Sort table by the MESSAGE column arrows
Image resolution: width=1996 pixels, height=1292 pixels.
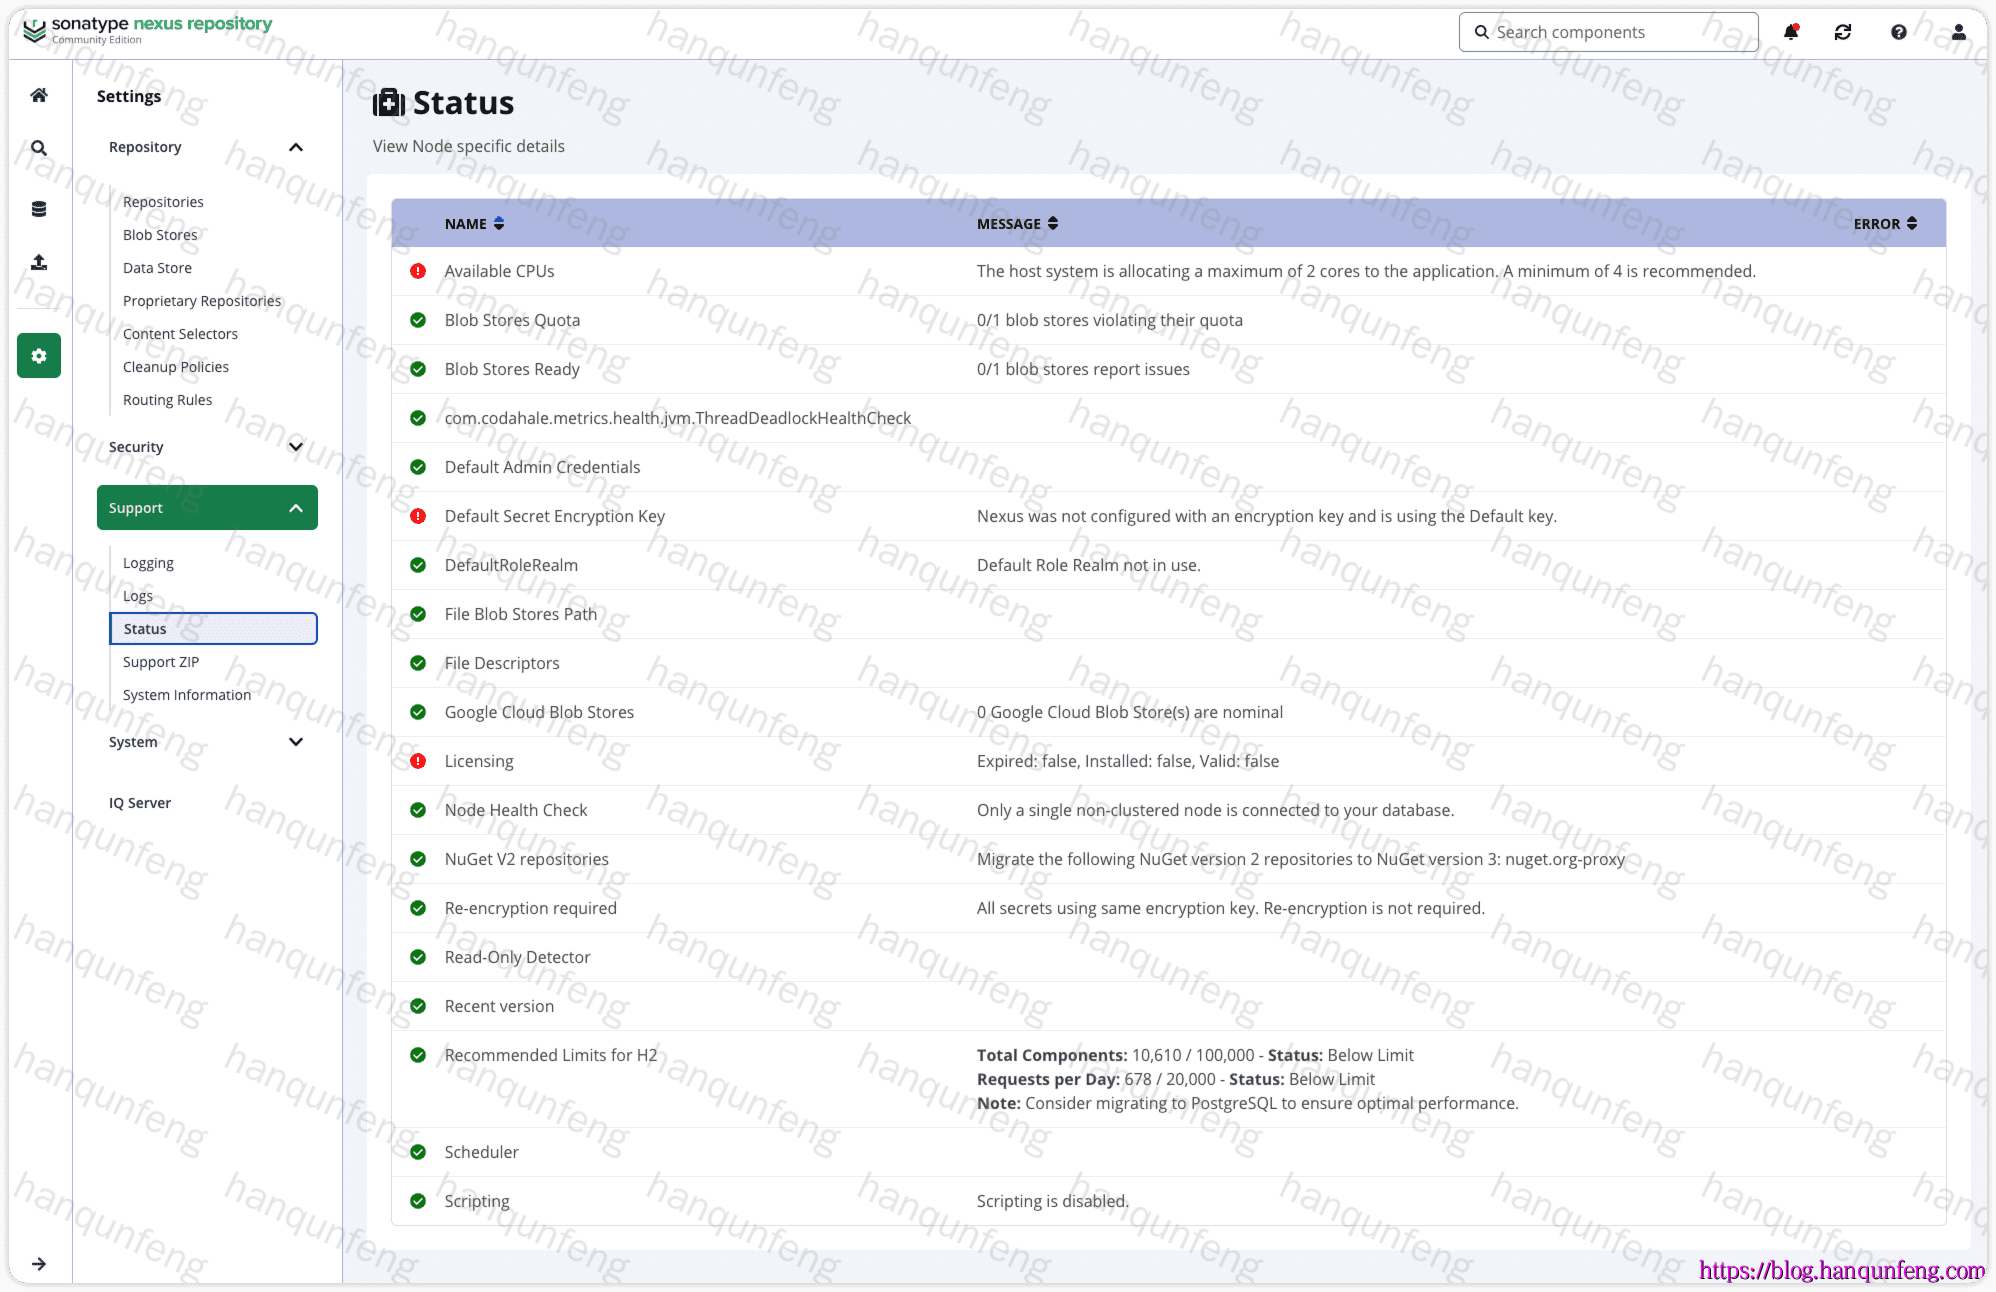pos(1053,224)
